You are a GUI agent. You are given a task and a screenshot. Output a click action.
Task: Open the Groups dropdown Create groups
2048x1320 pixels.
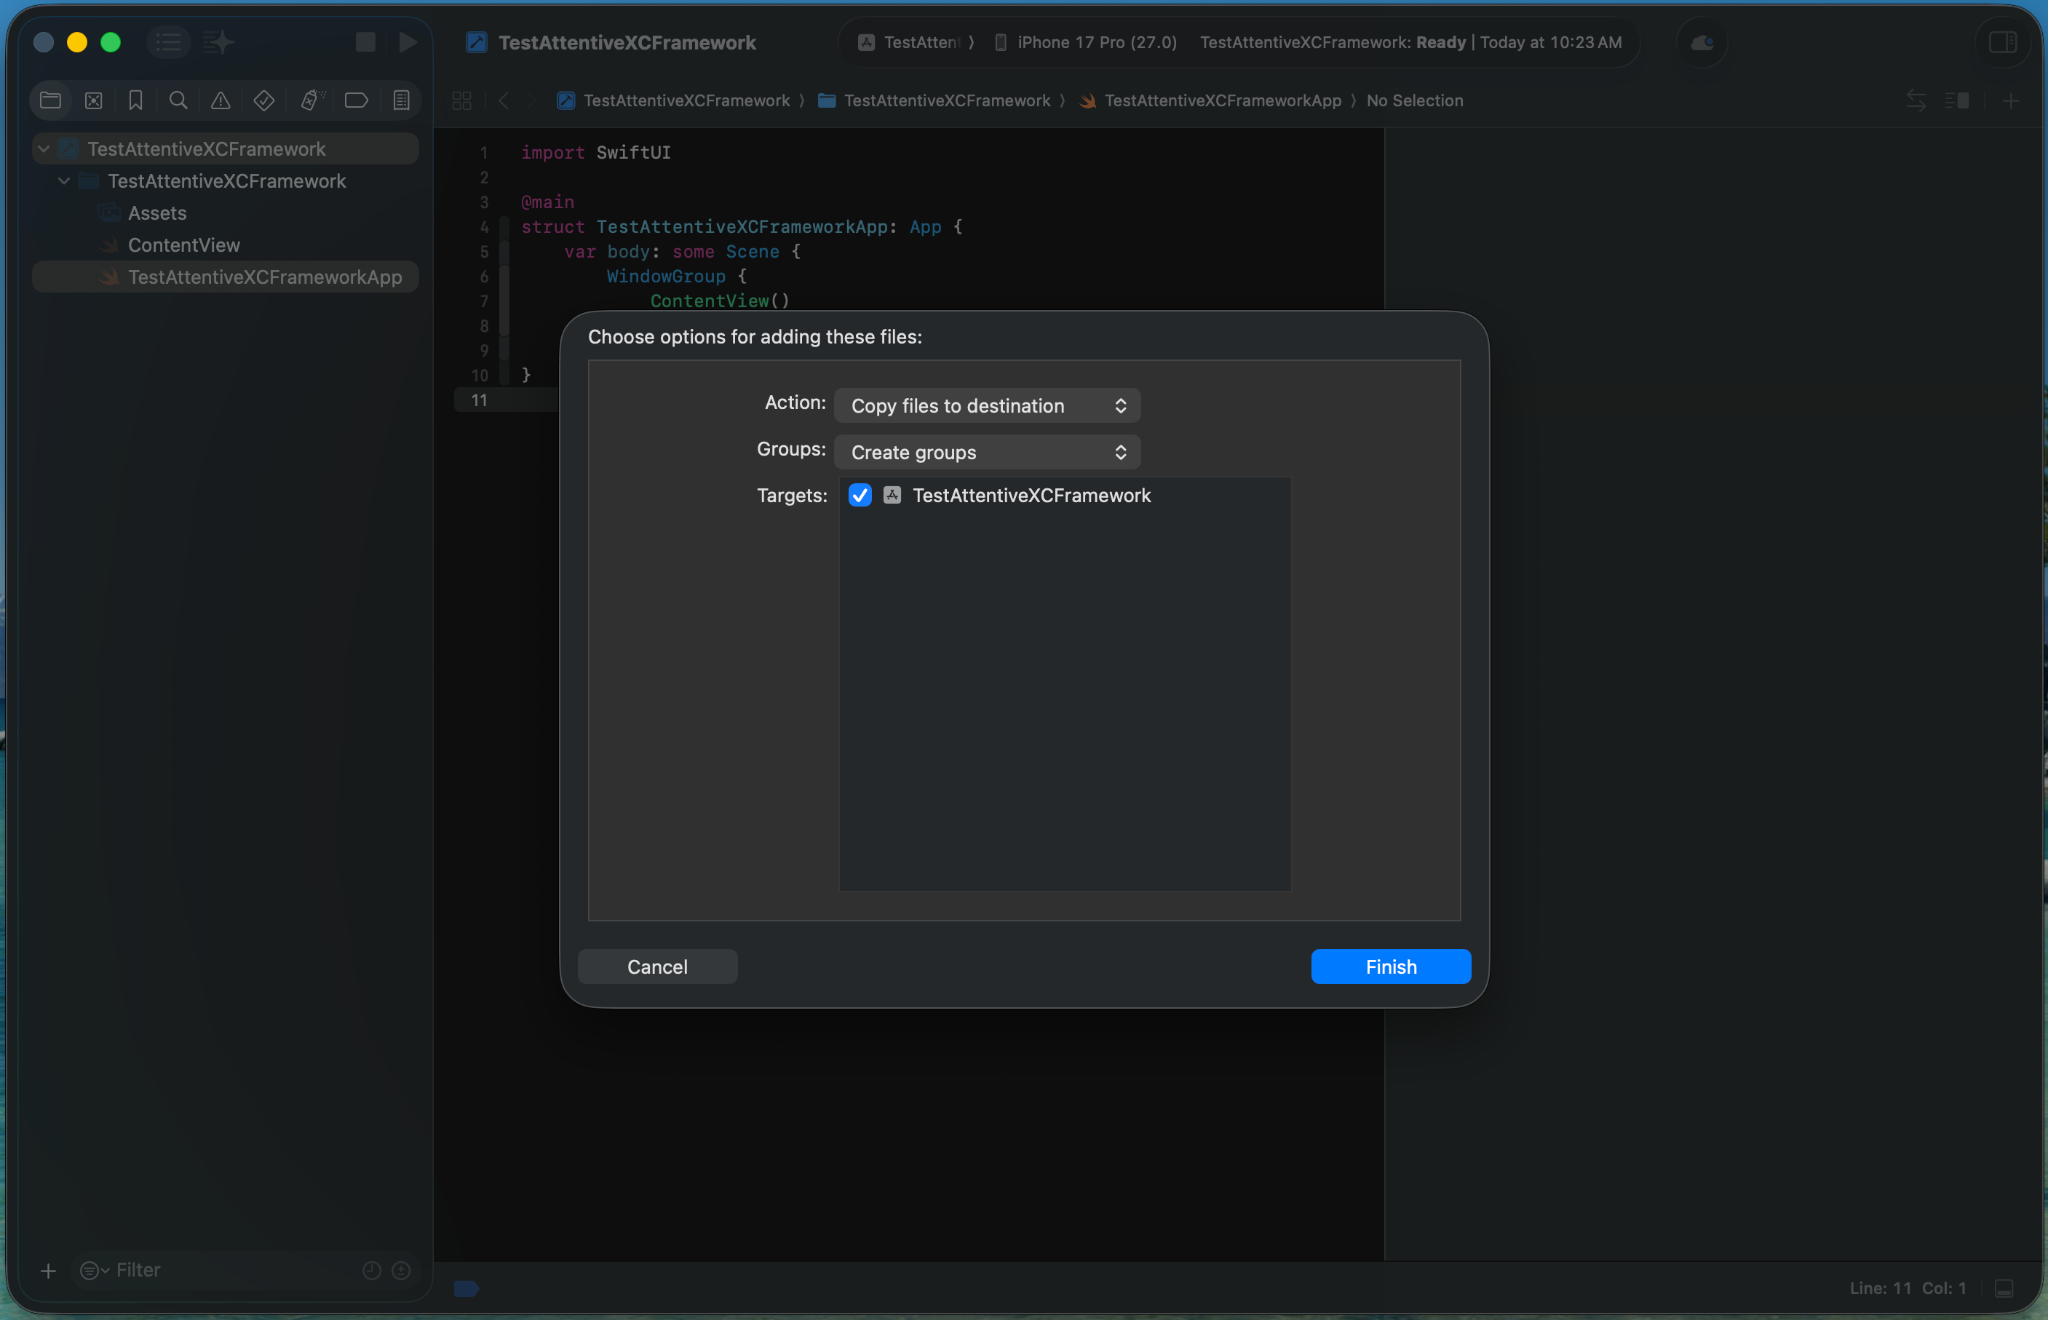tap(987, 452)
